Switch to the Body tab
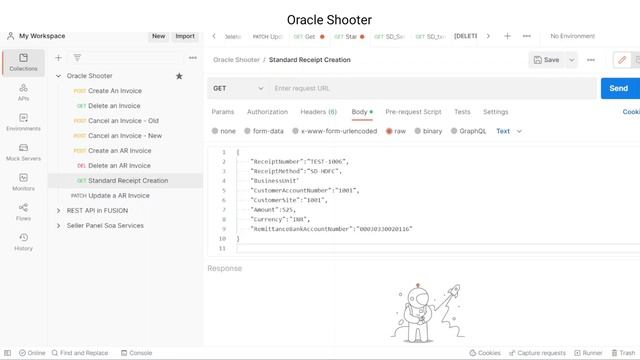 click(x=362, y=112)
